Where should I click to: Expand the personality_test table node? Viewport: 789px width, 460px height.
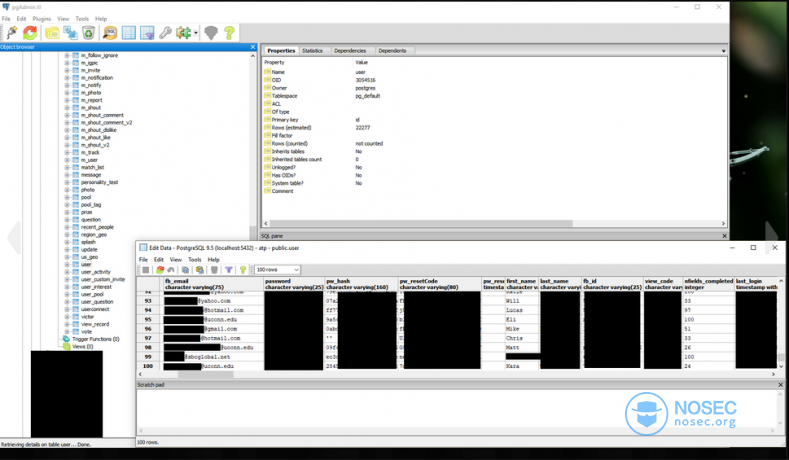coord(67,182)
